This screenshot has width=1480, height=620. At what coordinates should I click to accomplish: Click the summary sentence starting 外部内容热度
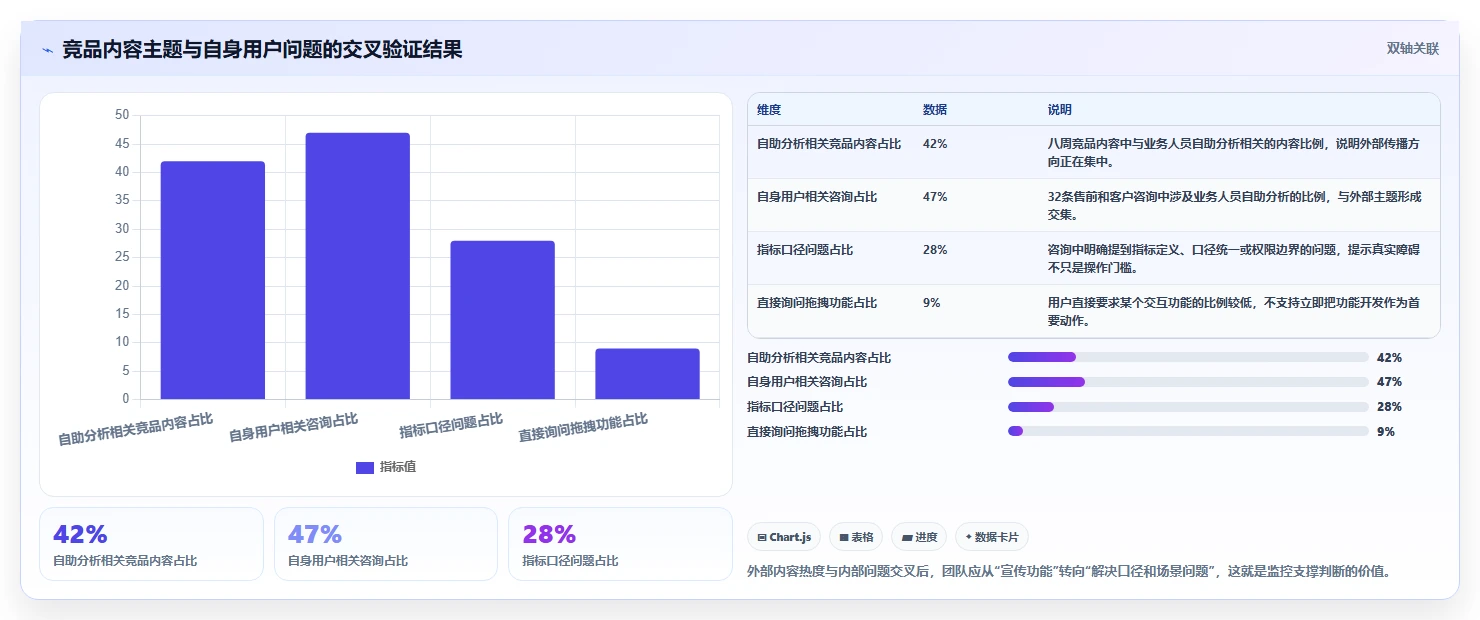1069,572
